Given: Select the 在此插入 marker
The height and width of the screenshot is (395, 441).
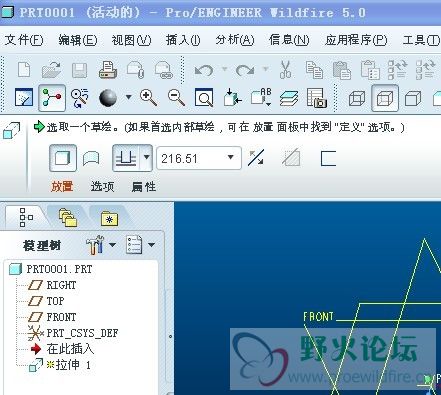Looking at the screenshot, I should coord(62,349).
